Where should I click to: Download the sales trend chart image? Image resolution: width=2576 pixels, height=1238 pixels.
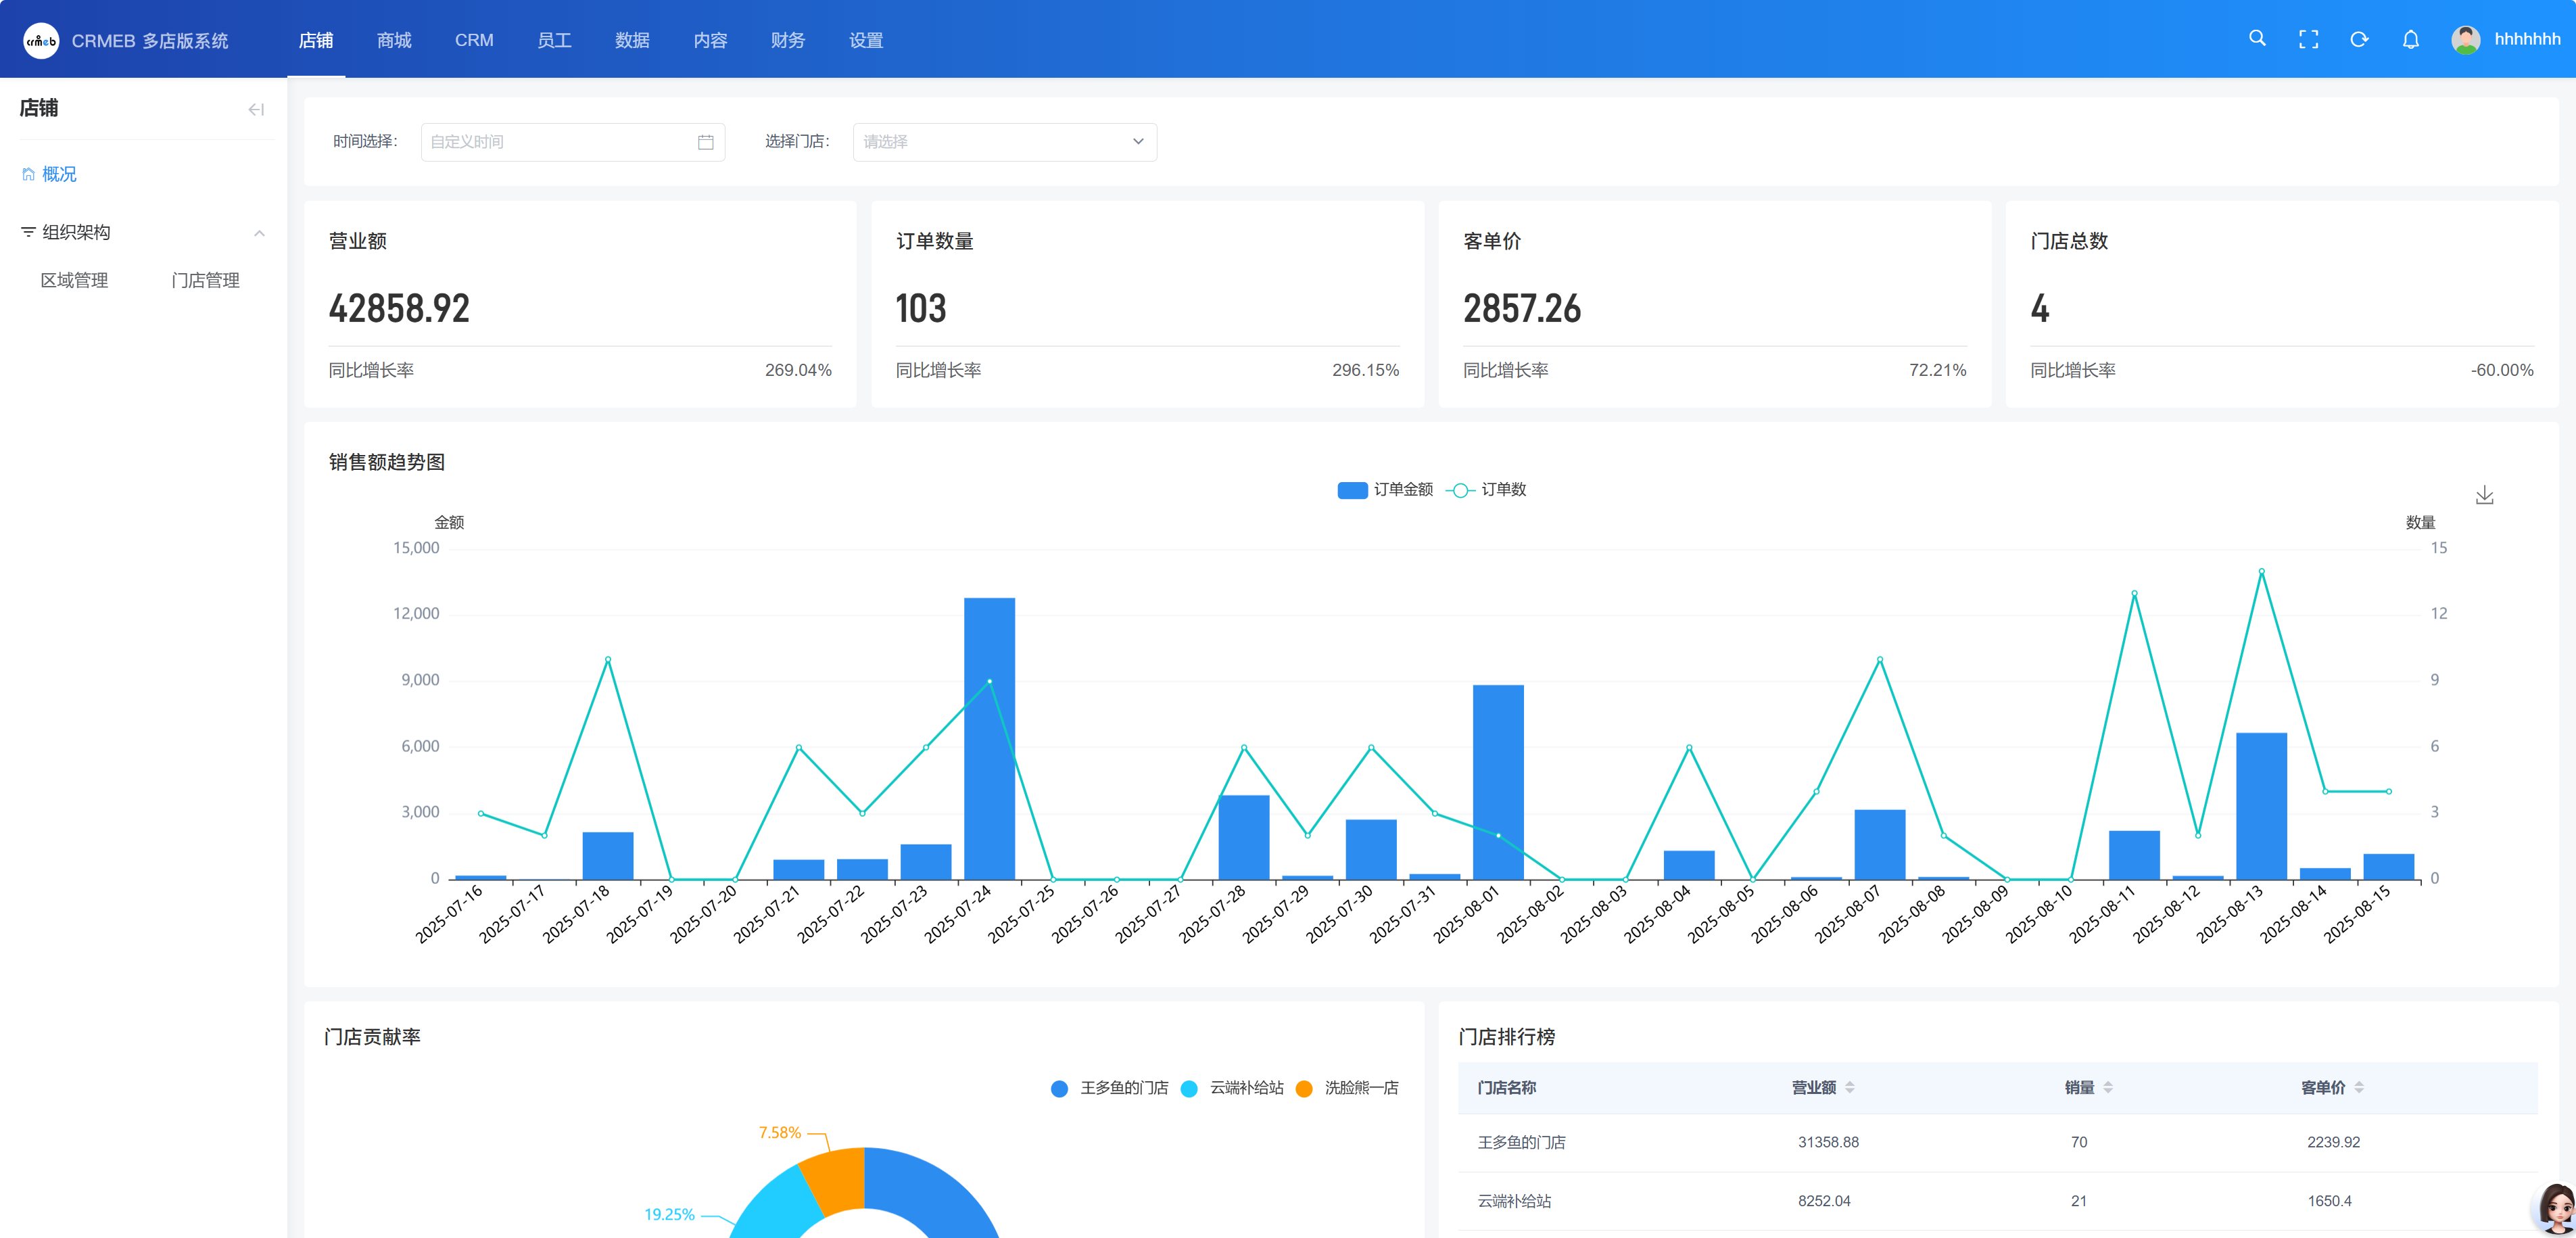coord(2484,495)
